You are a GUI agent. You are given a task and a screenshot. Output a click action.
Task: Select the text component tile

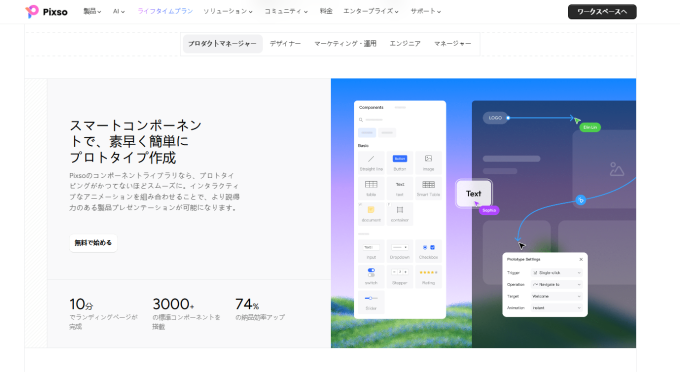(399, 188)
